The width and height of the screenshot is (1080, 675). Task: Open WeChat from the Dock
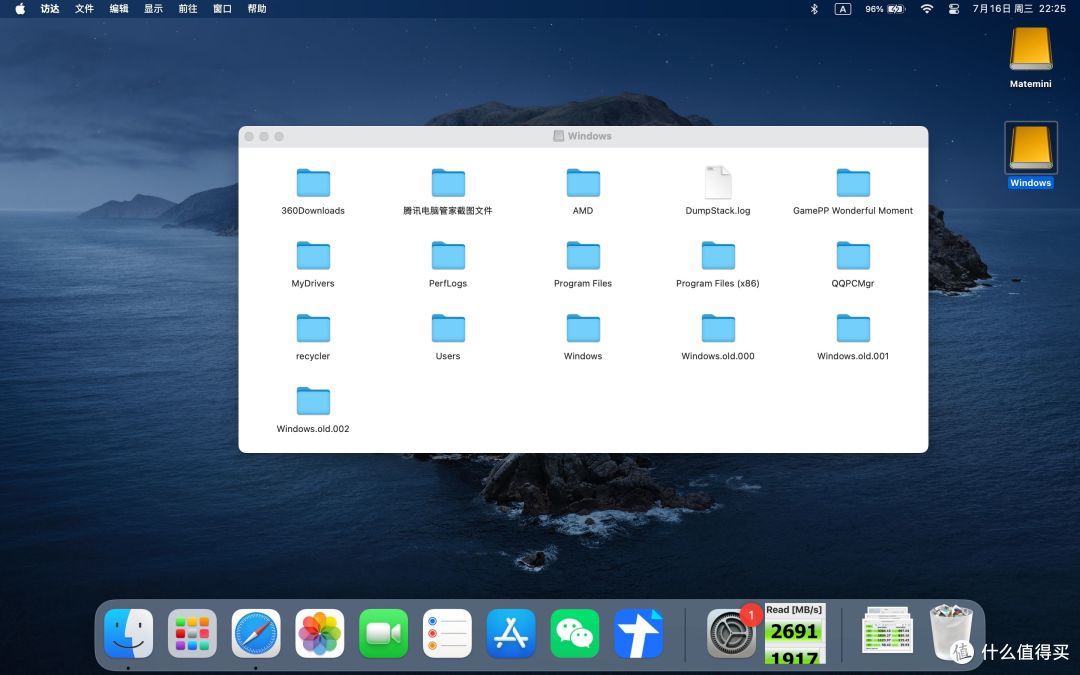[574, 634]
